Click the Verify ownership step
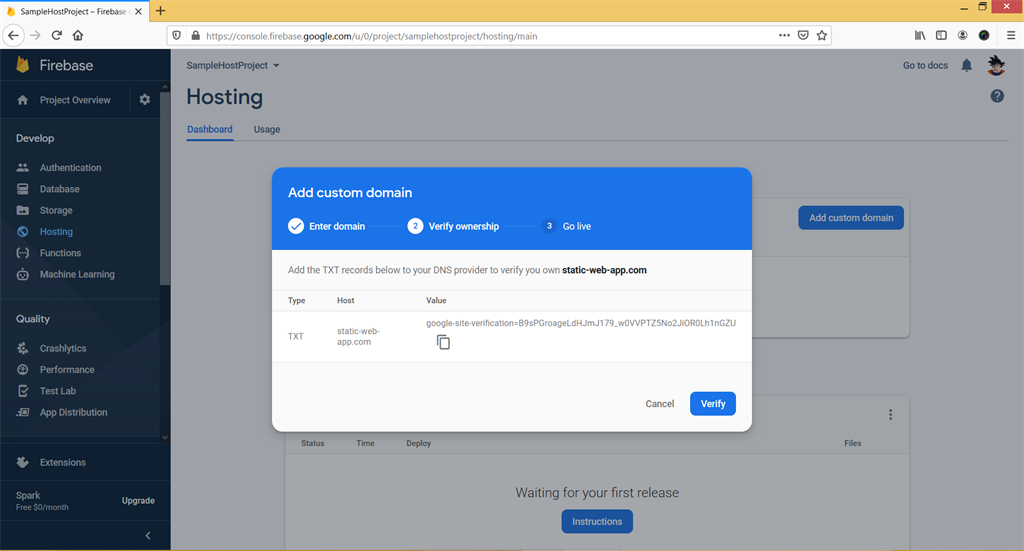Image resolution: width=1024 pixels, height=551 pixels. (453, 226)
